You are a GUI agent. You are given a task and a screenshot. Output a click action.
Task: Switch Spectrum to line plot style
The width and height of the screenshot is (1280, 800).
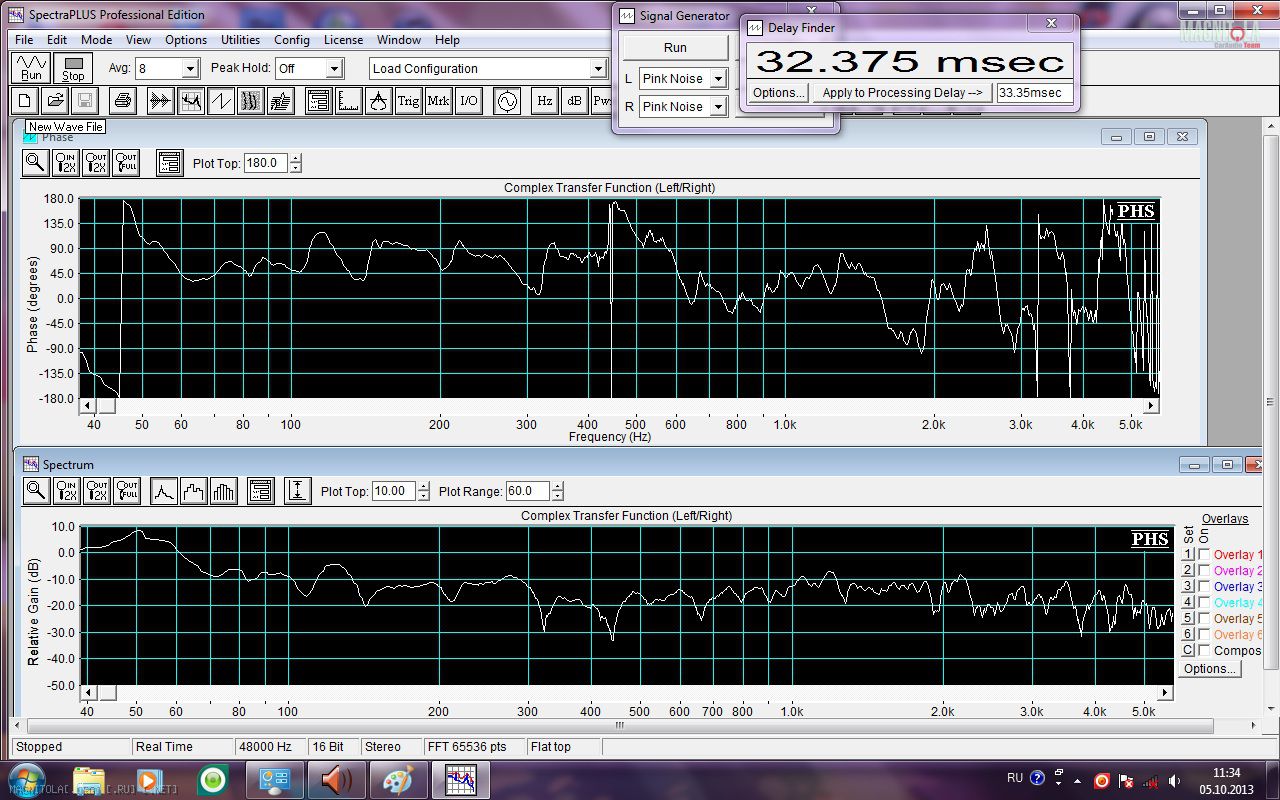164,491
